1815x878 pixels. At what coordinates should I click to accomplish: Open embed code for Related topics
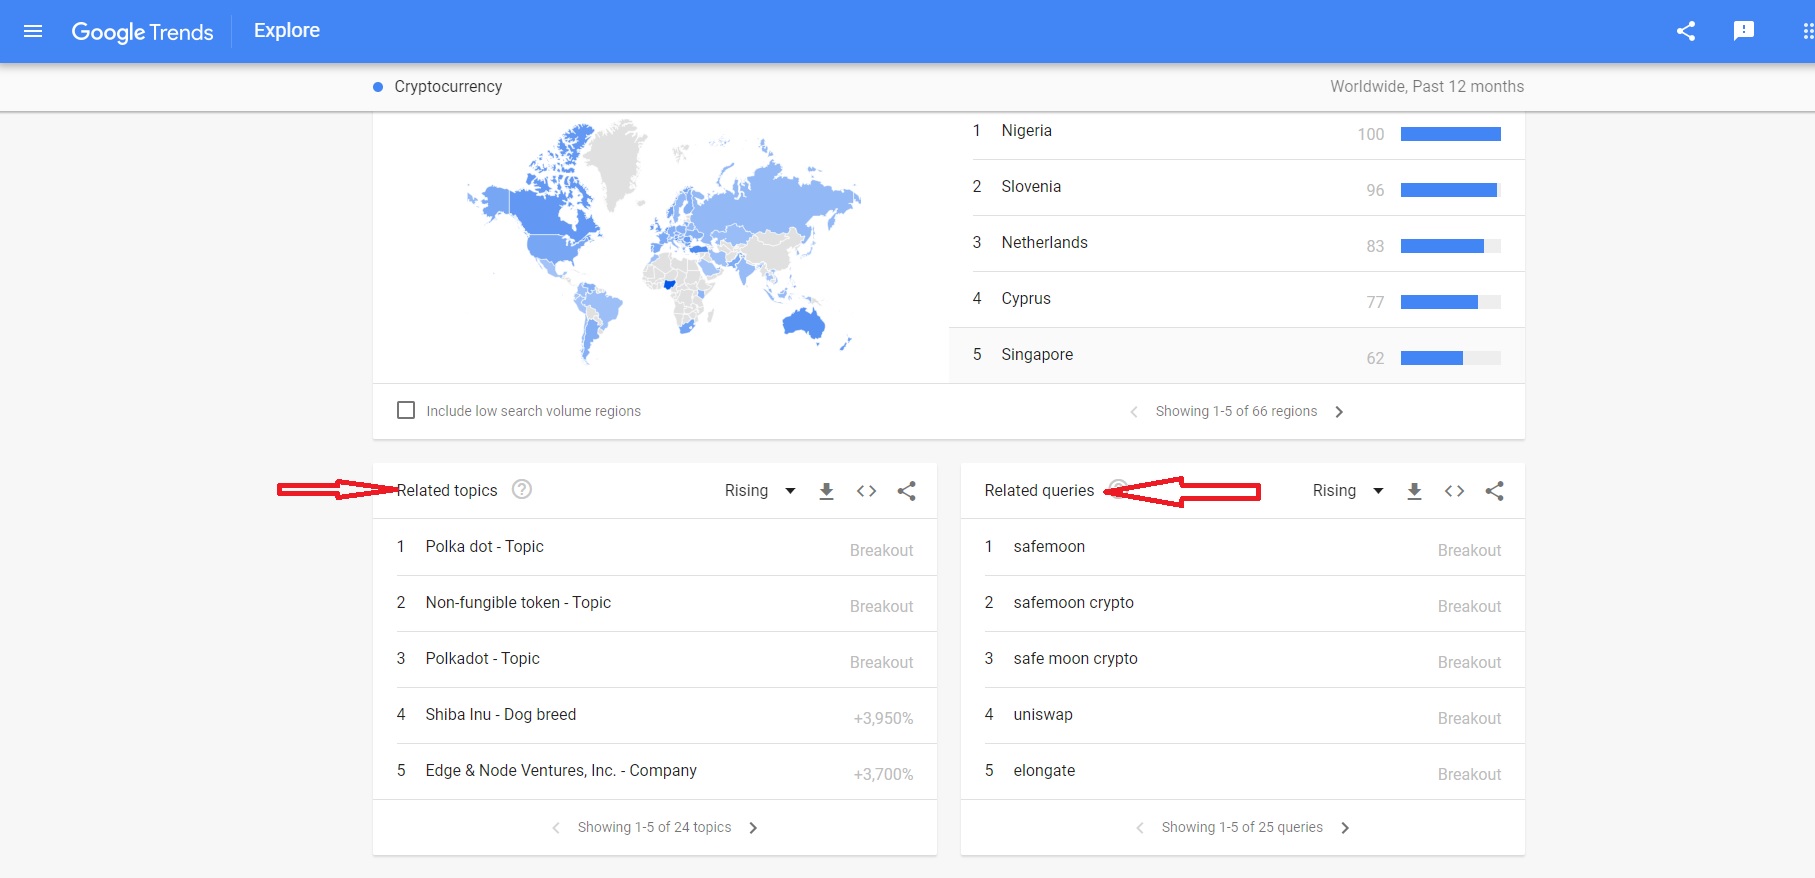coord(866,491)
